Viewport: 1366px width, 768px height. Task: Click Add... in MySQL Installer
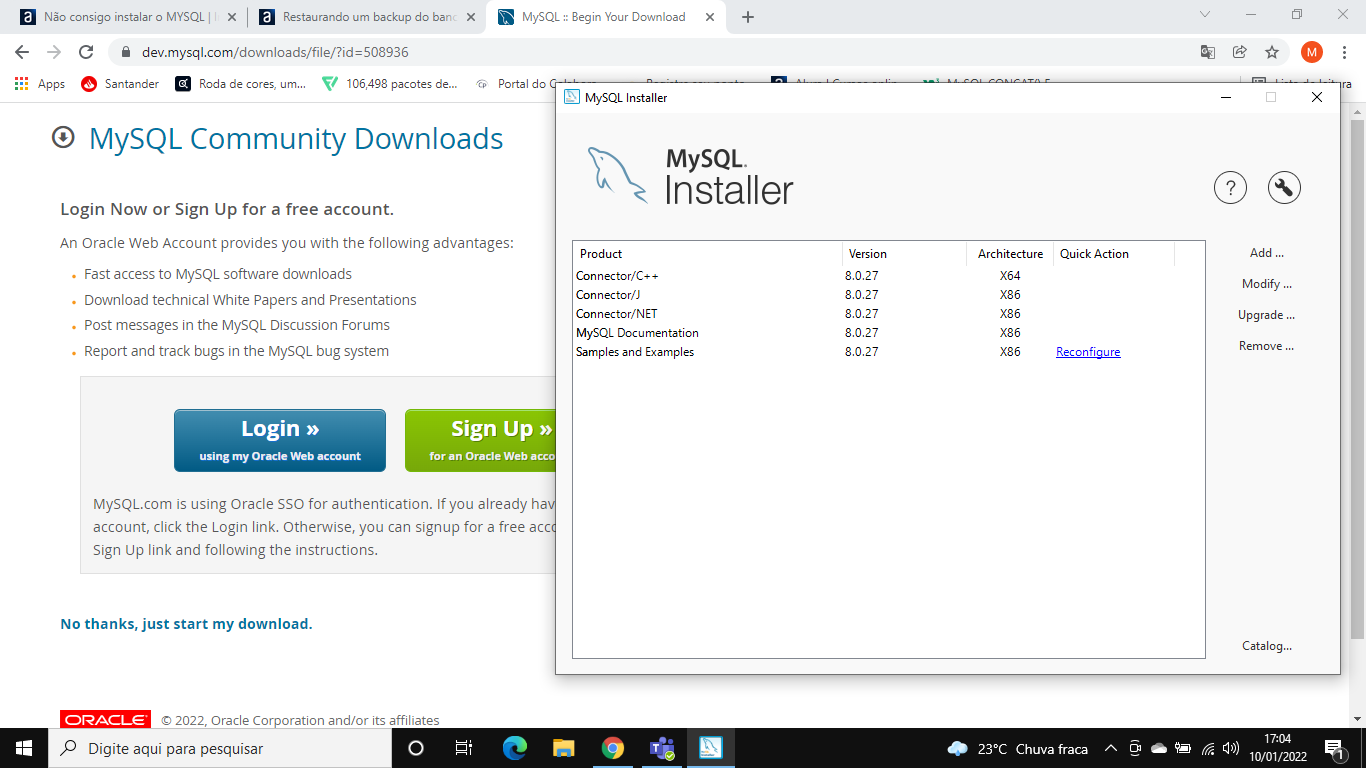1267,253
